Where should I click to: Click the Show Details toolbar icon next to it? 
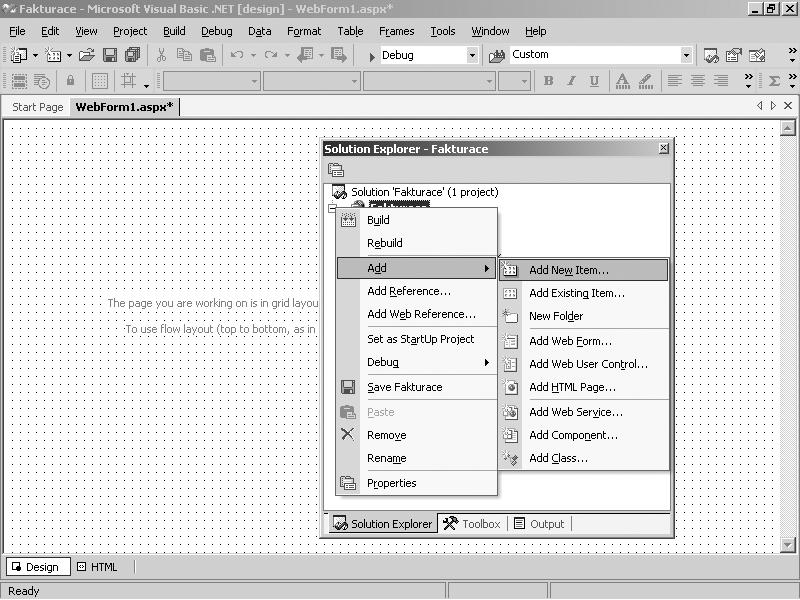pos(42,81)
